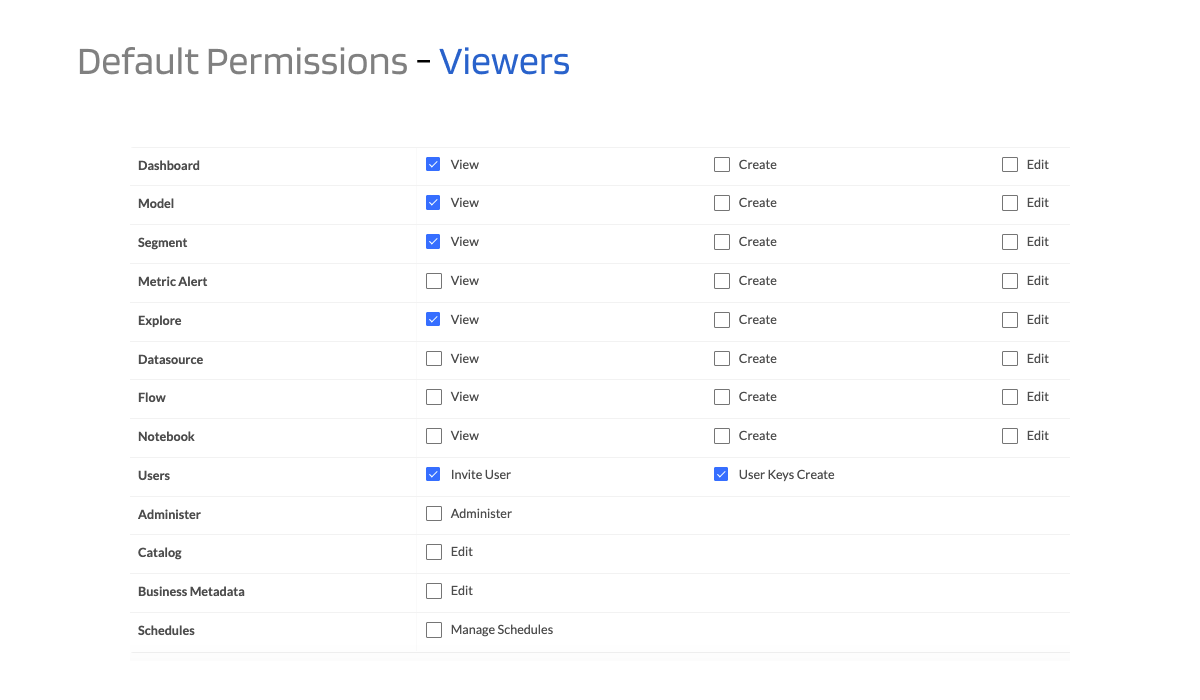Disable the User Keys Create permission
Viewport: 1200px width, 700px height.
(721, 474)
